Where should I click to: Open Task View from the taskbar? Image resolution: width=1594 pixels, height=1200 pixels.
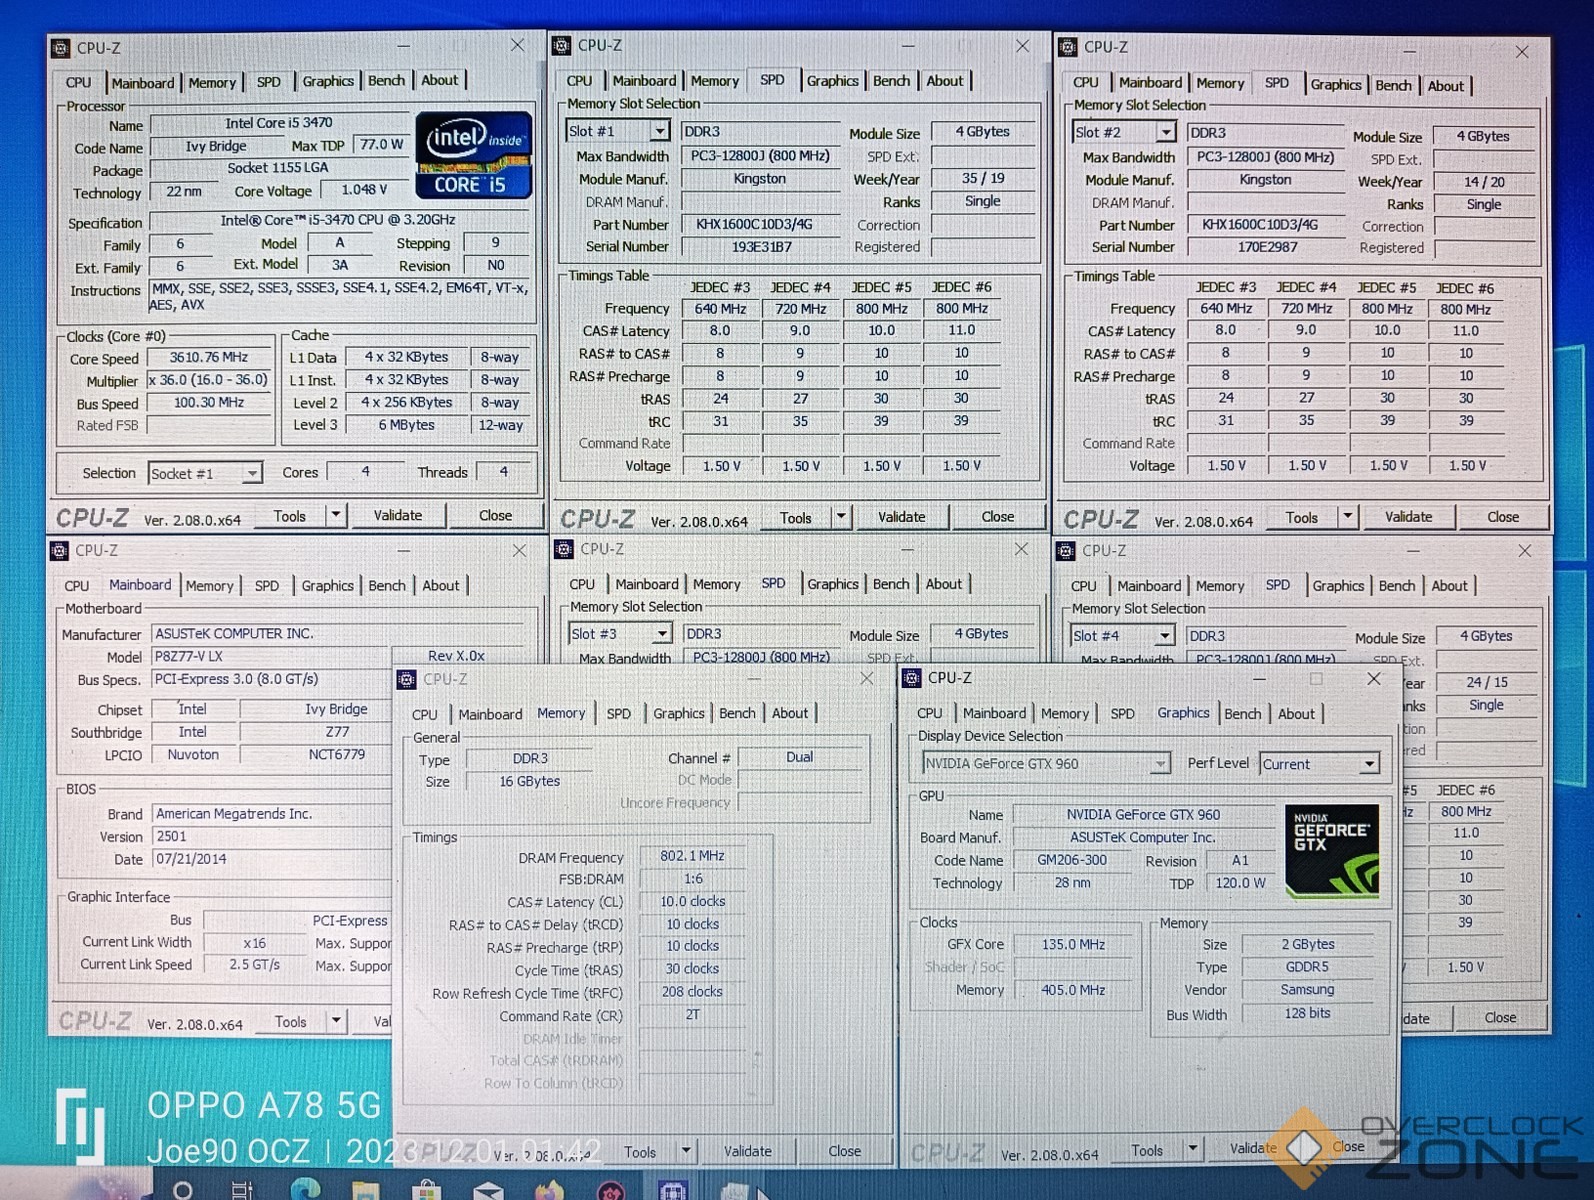click(x=242, y=1189)
